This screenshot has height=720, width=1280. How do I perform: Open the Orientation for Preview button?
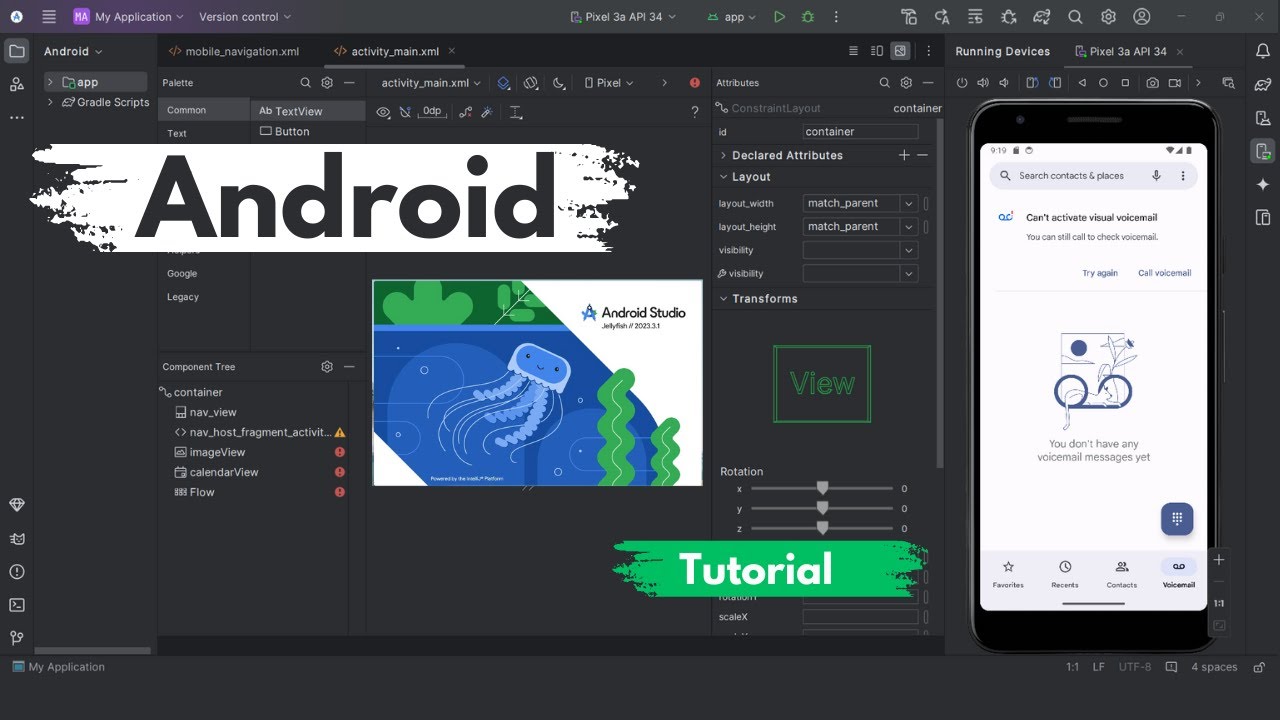(532, 83)
